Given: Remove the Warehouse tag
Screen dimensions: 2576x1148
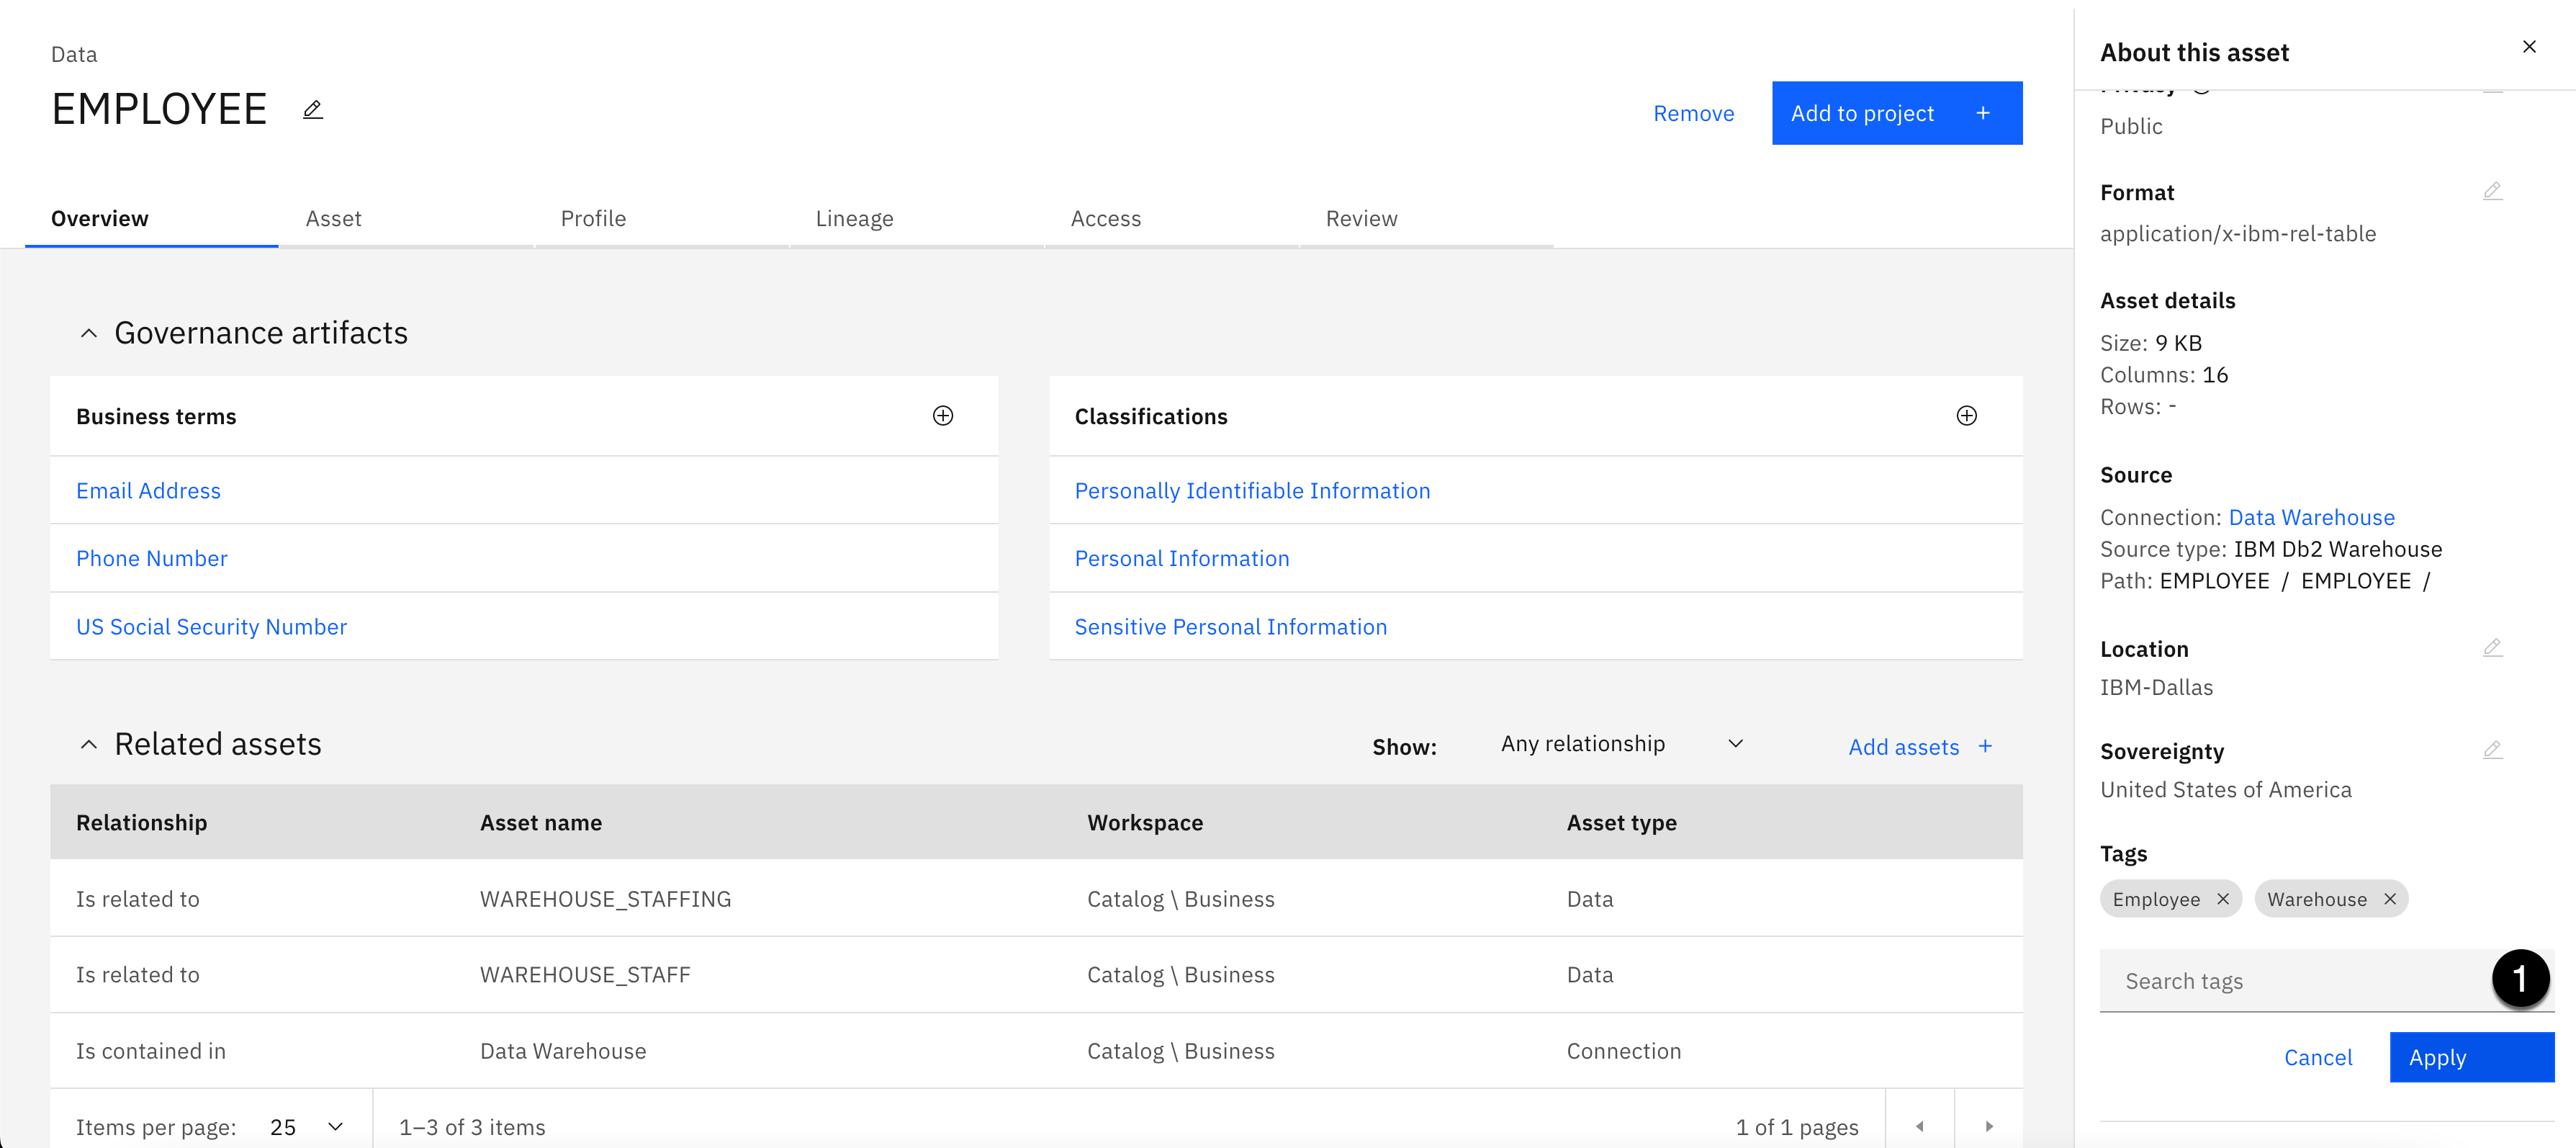Looking at the screenshot, I should click(x=2390, y=899).
